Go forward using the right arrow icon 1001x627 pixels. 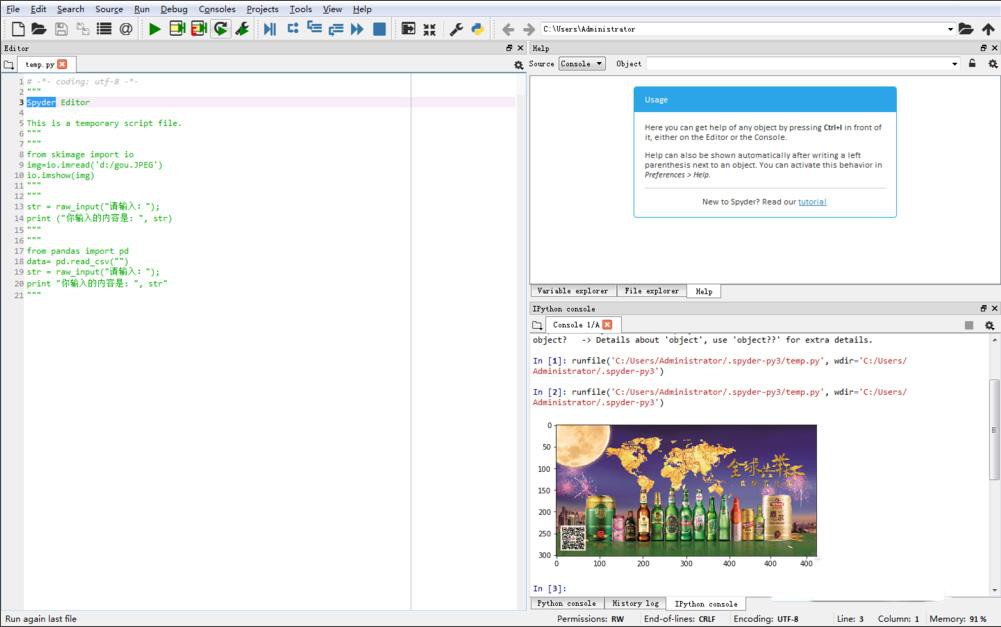(x=529, y=29)
